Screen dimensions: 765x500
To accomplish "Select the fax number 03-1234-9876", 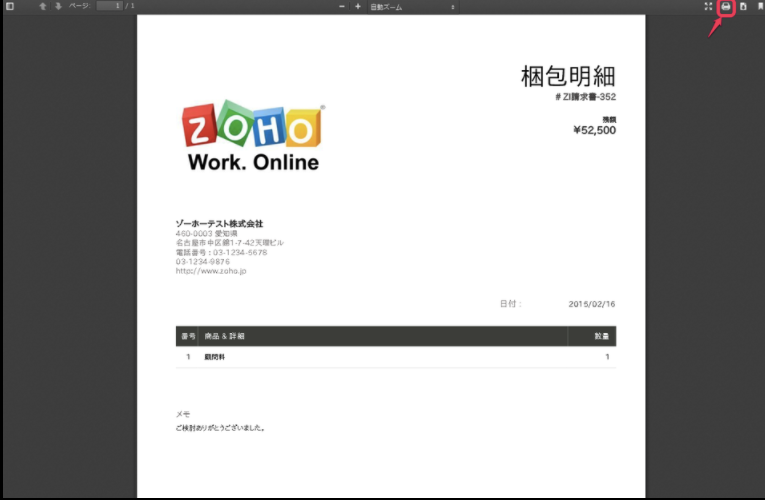I will pyautogui.click(x=202, y=261).
